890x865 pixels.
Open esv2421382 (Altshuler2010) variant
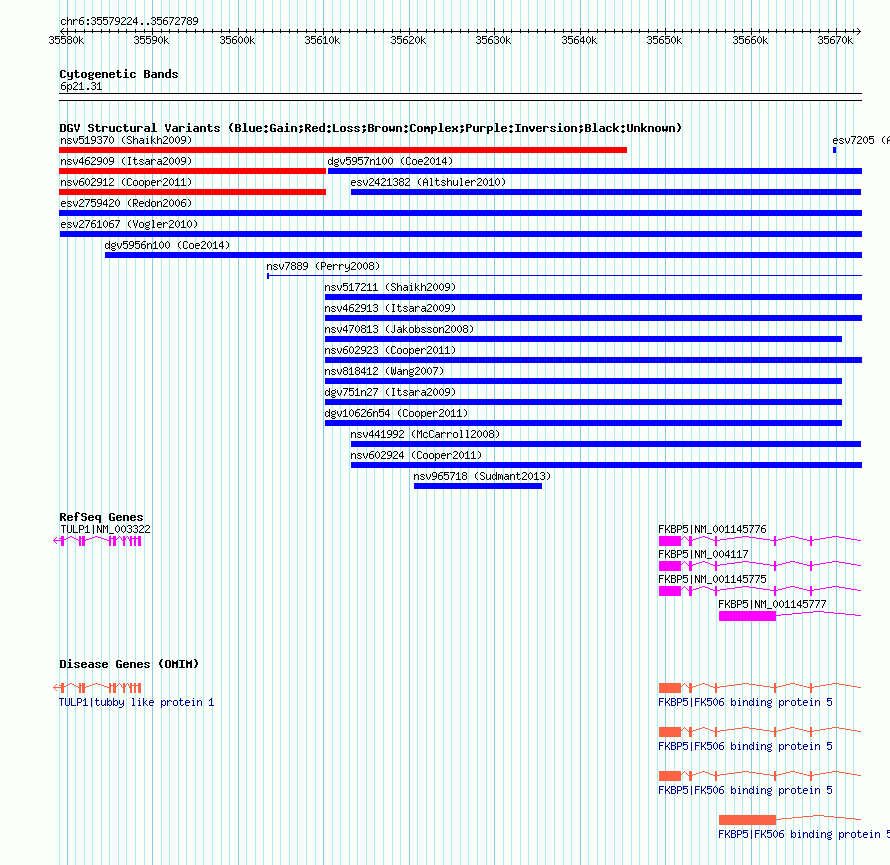coord(428,182)
